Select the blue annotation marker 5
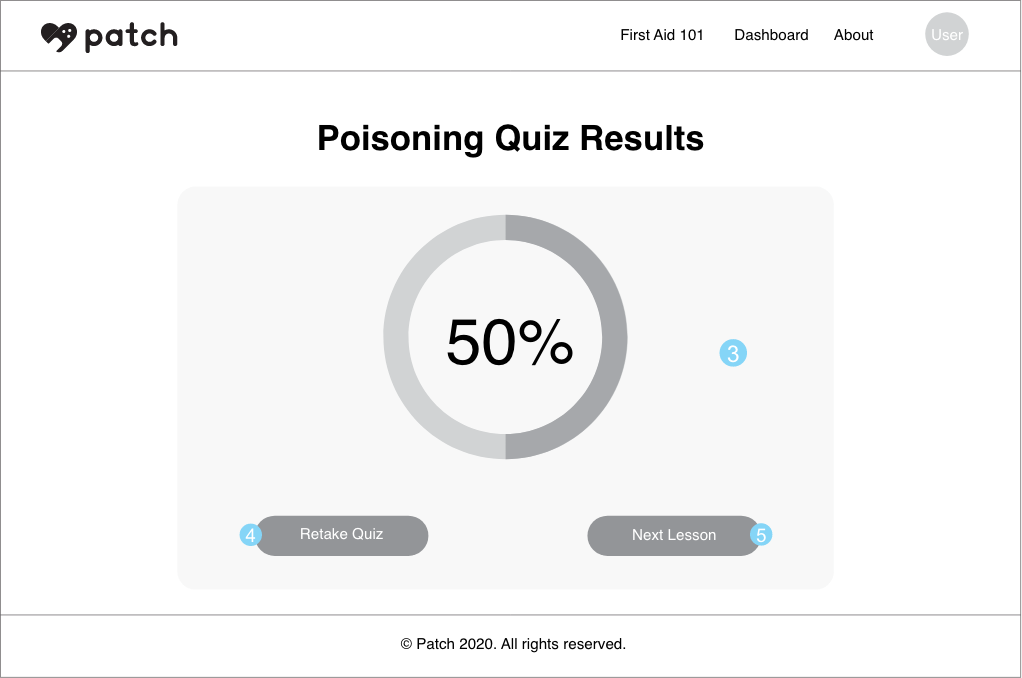This screenshot has height=678, width=1022. pyautogui.click(x=761, y=535)
